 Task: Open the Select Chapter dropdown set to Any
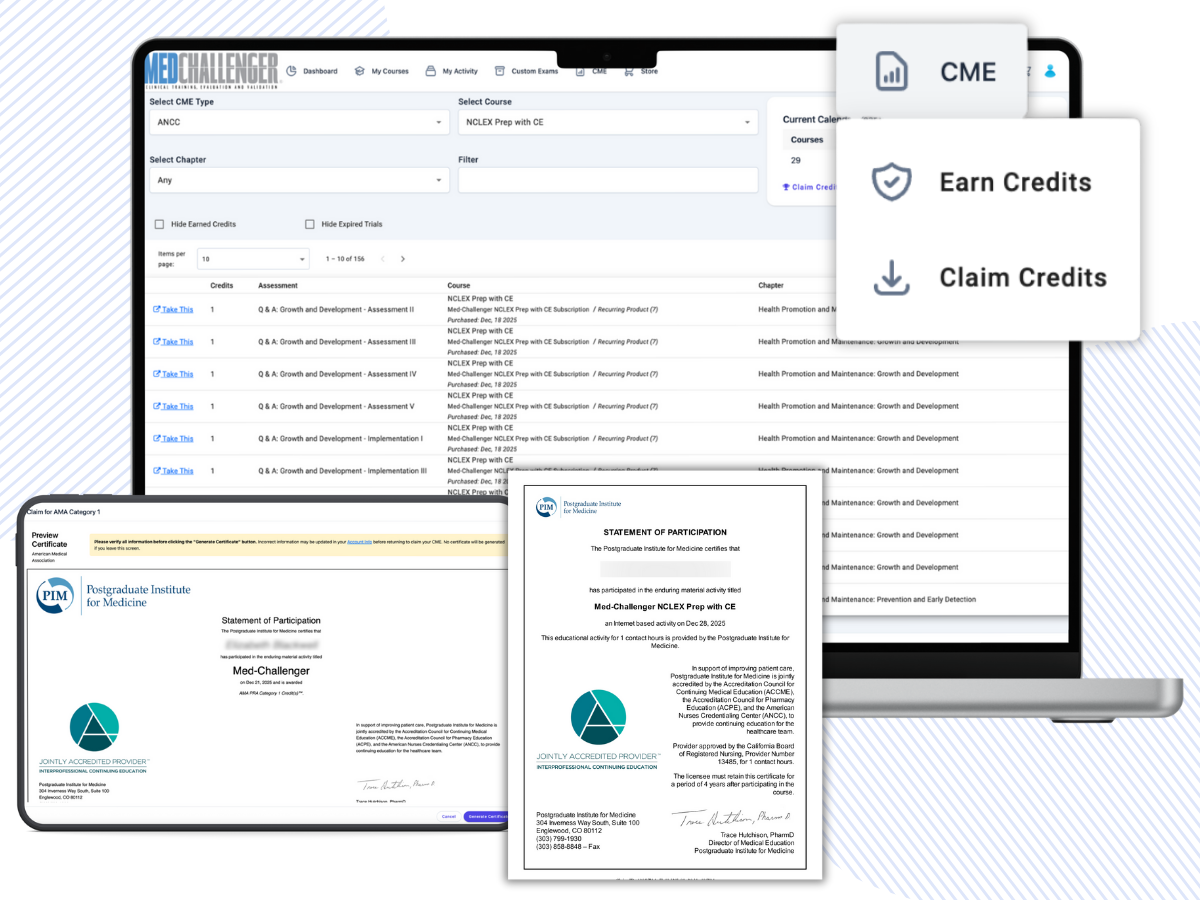coord(300,180)
